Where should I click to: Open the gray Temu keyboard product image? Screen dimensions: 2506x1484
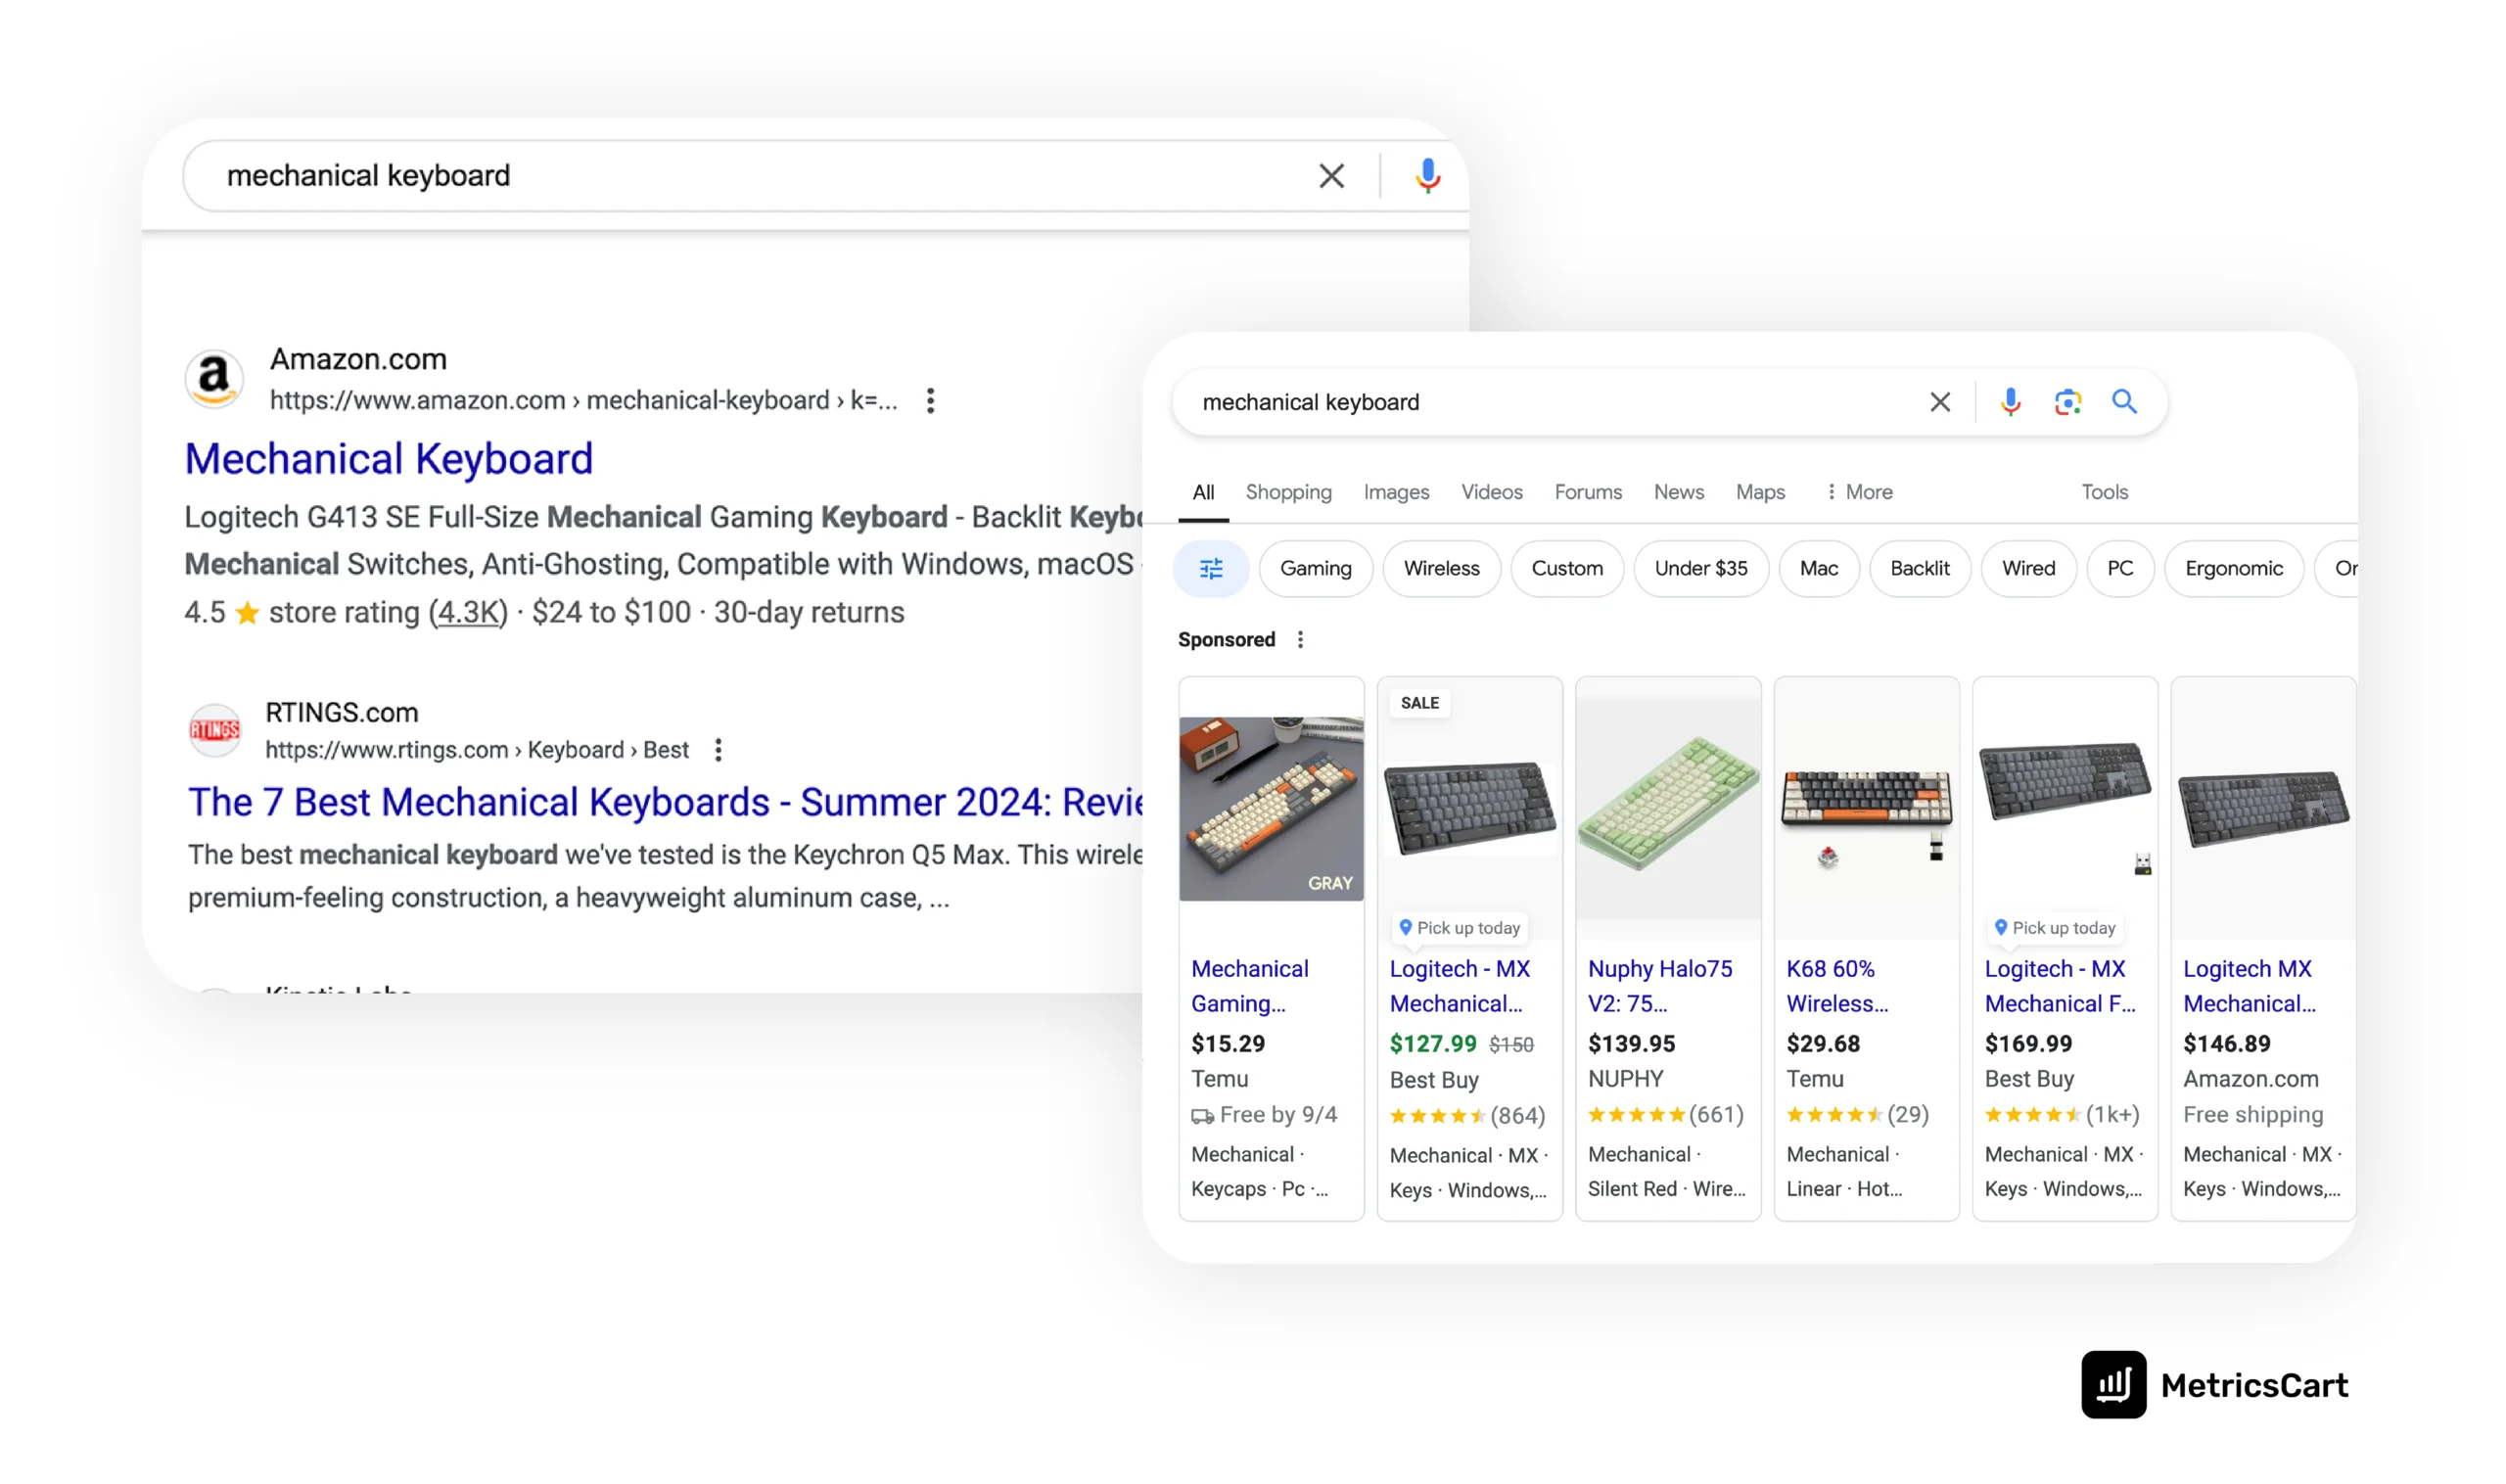pos(1270,808)
